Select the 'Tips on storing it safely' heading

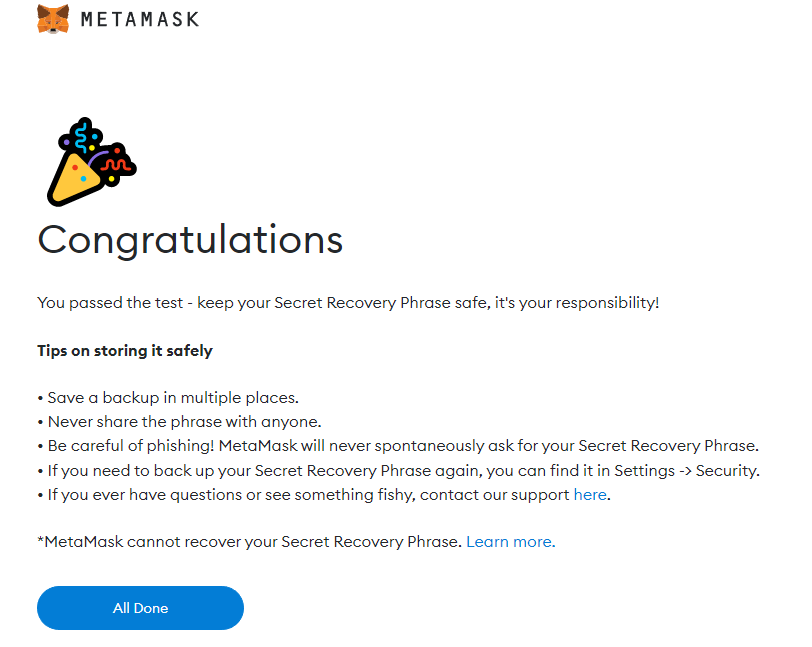(x=125, y=351)
